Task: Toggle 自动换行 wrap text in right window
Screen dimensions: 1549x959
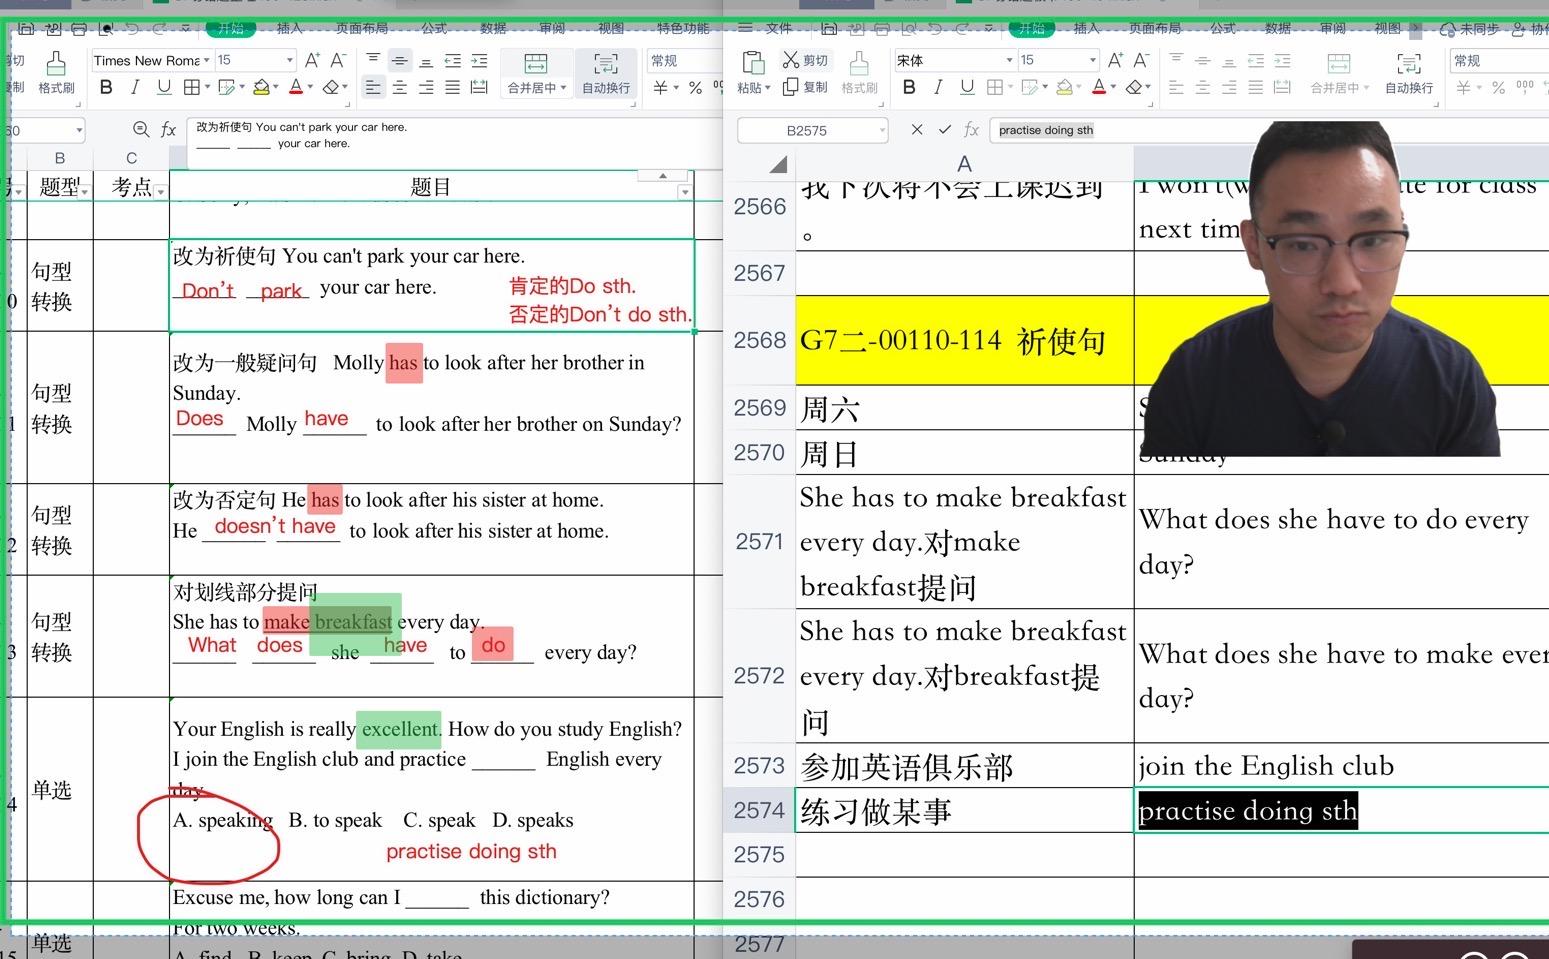Action: [1408, 73]
